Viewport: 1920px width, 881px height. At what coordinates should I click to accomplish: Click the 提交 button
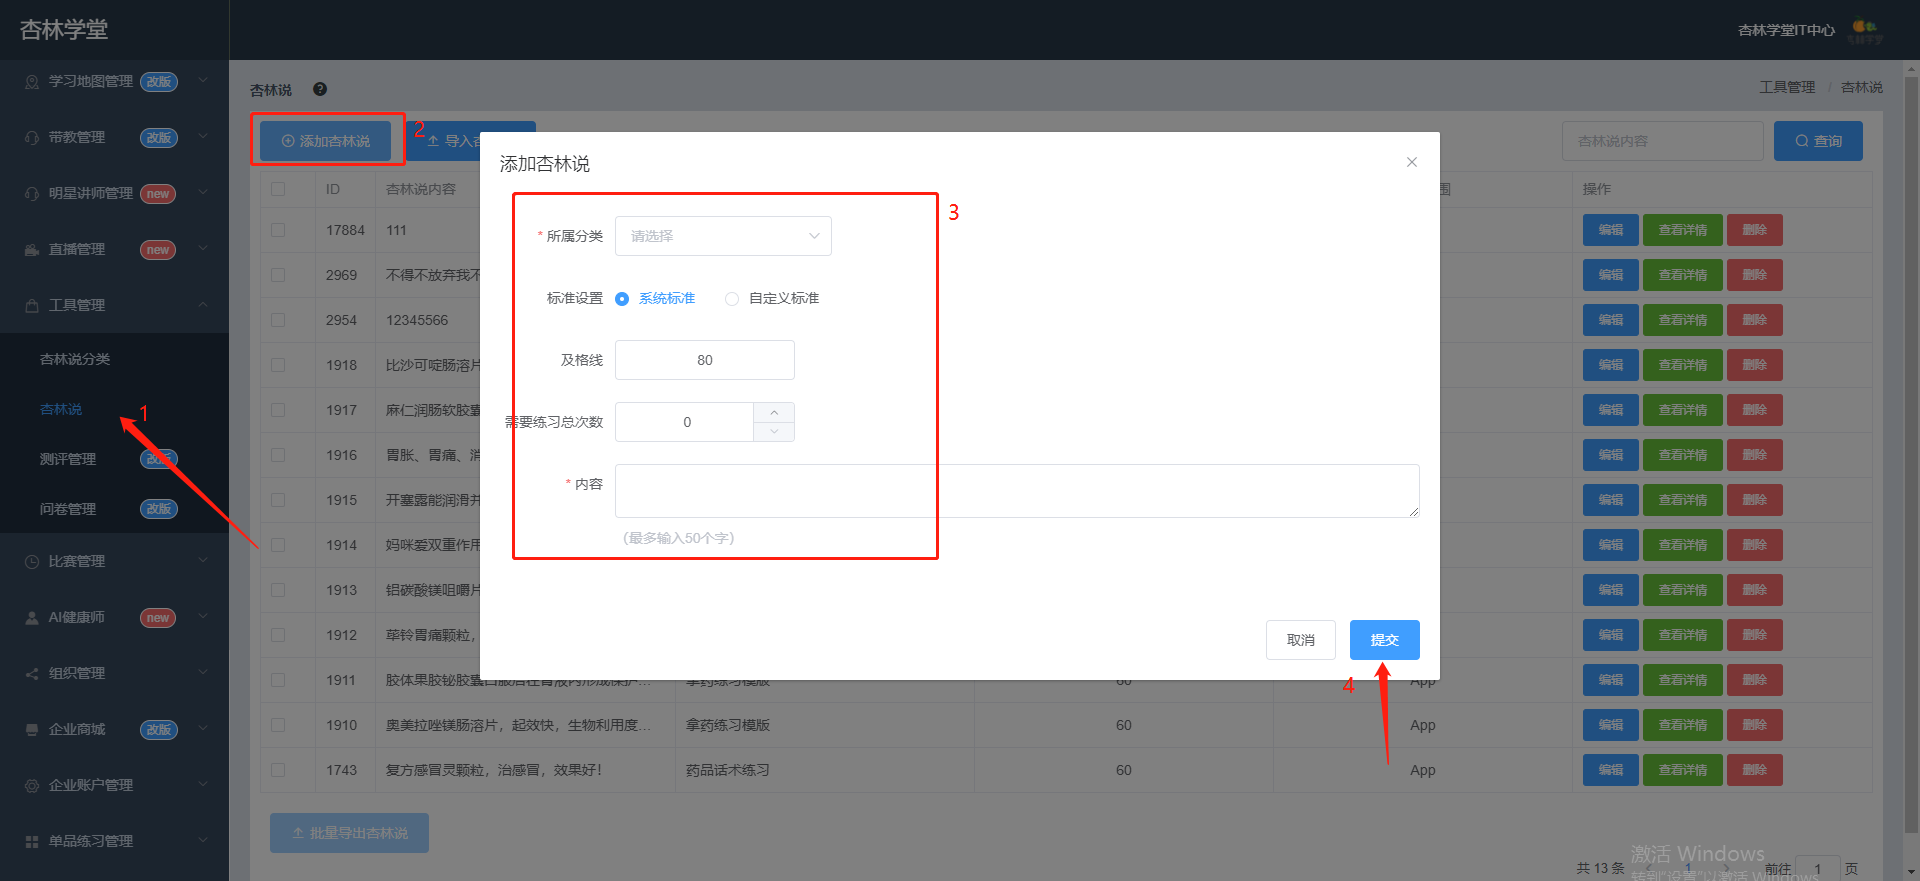[x=1385, y=640]
